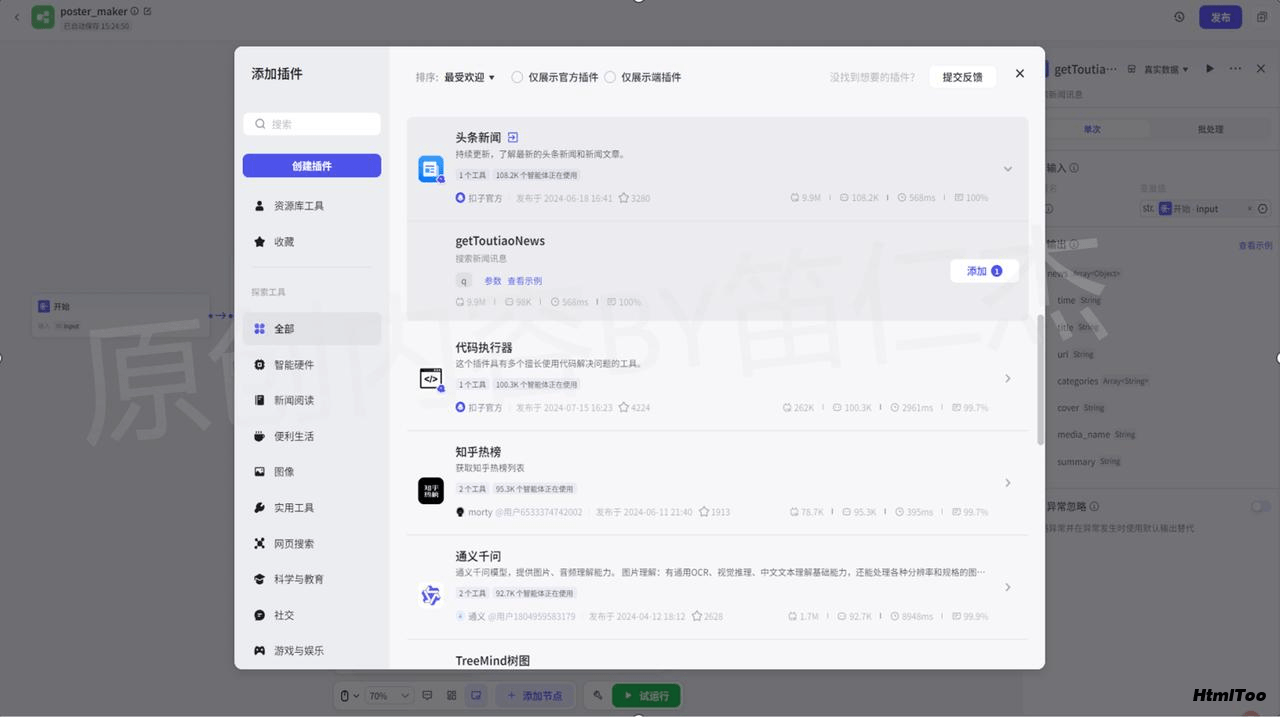
Task: Switch to 批处理 tab
Action: 1210,129
